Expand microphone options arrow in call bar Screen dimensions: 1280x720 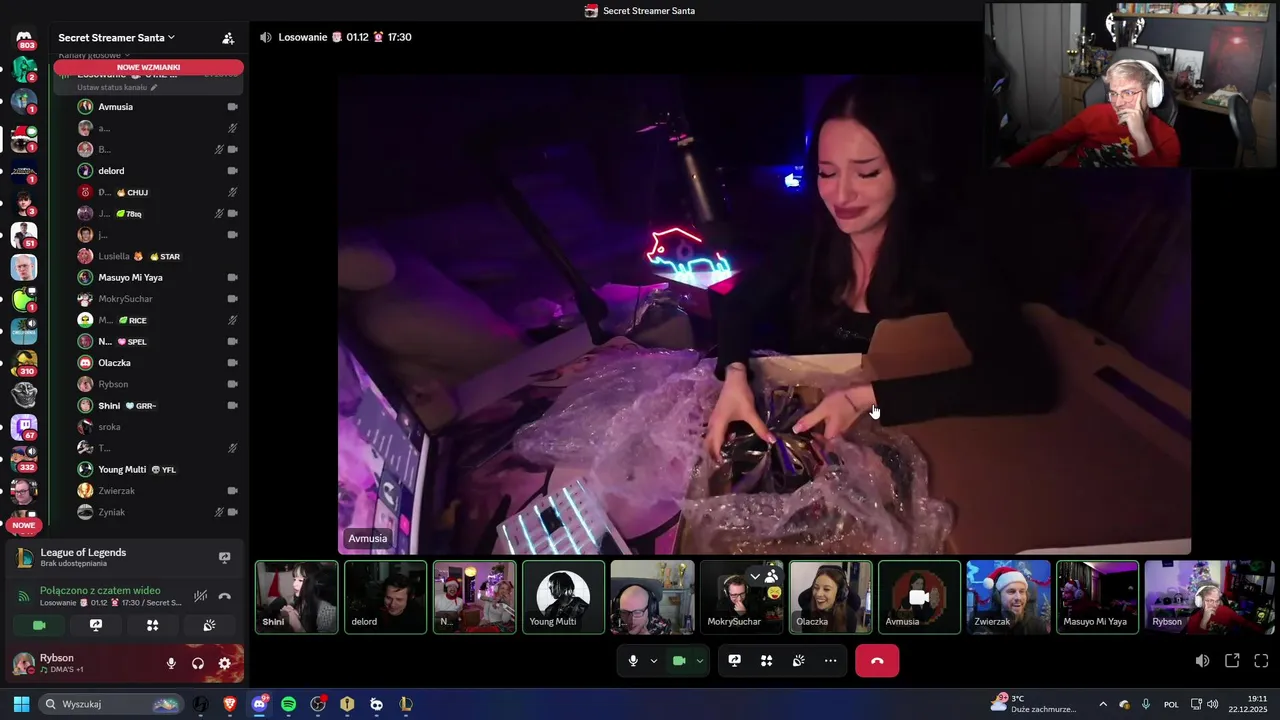tap(654, 661)
